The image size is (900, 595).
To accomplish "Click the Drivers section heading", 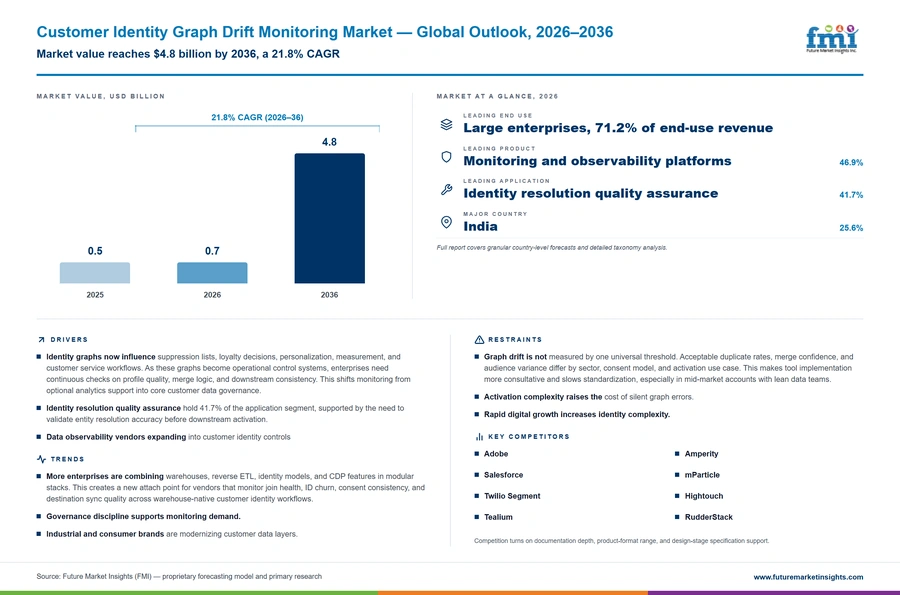I will point(69,340).
